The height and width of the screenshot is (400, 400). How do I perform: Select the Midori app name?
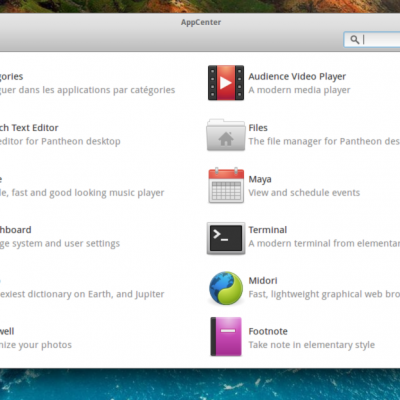(x=263, y=281)
